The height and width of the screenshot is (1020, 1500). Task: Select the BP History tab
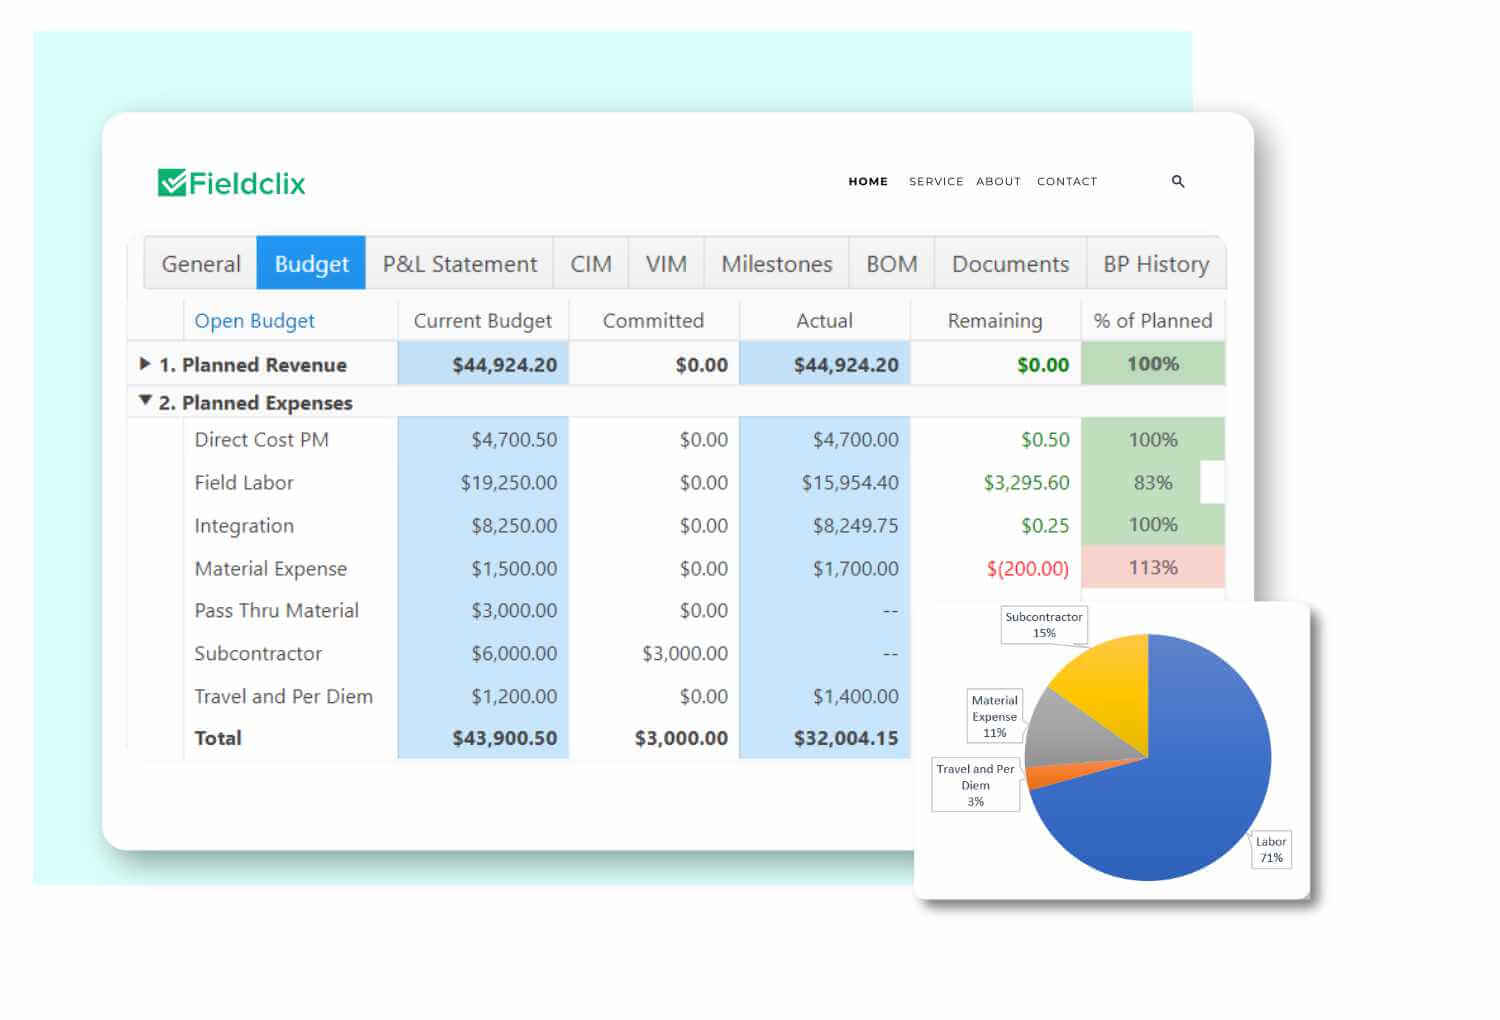[1155, 264]
